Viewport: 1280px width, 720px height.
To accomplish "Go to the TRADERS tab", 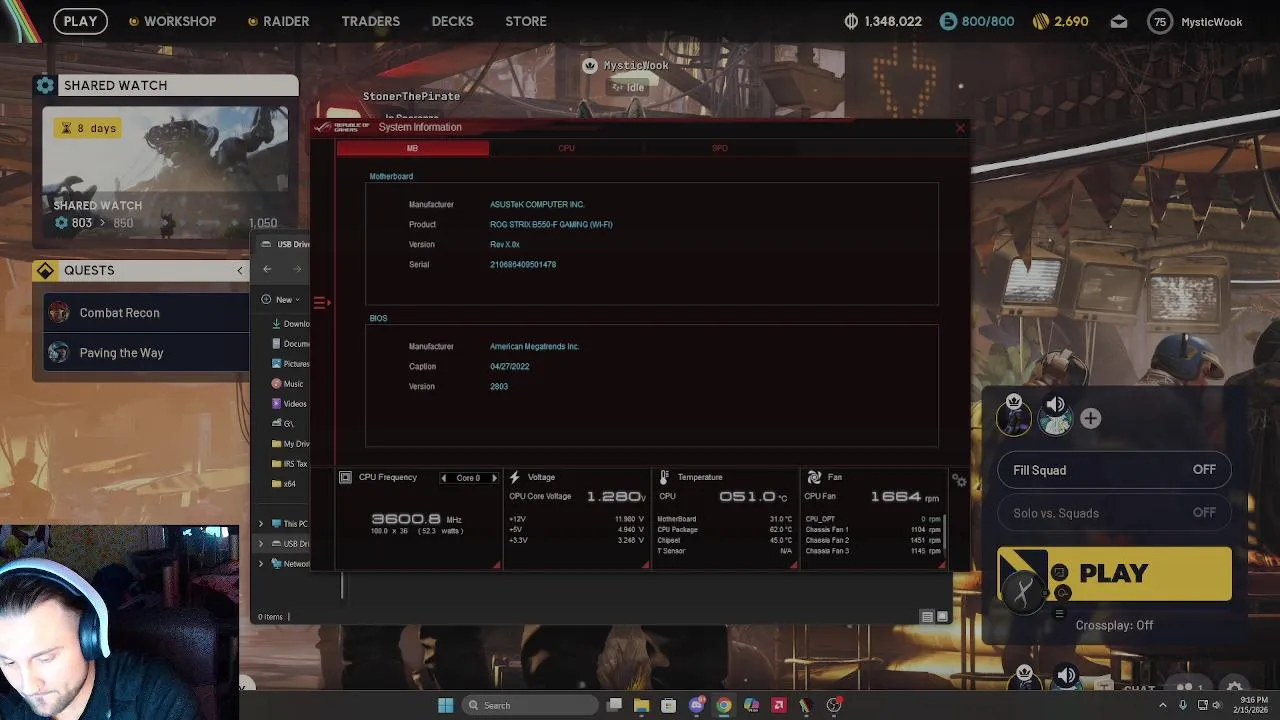I will (x=370, y=21).
